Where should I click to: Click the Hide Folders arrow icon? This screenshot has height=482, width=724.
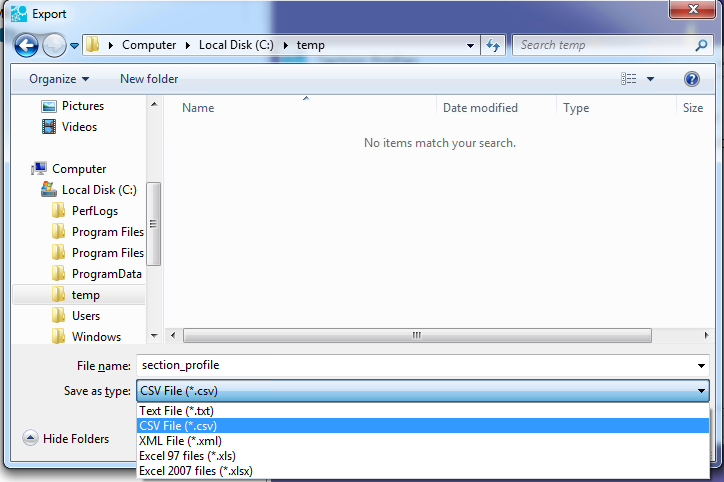click(x=29, y=438)
